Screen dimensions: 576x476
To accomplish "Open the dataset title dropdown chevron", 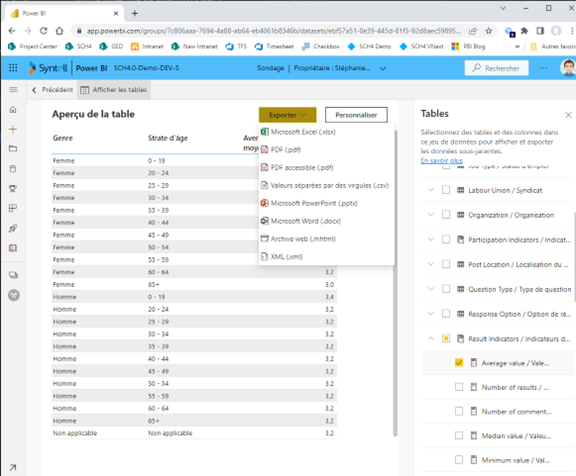I will point(383,68).
